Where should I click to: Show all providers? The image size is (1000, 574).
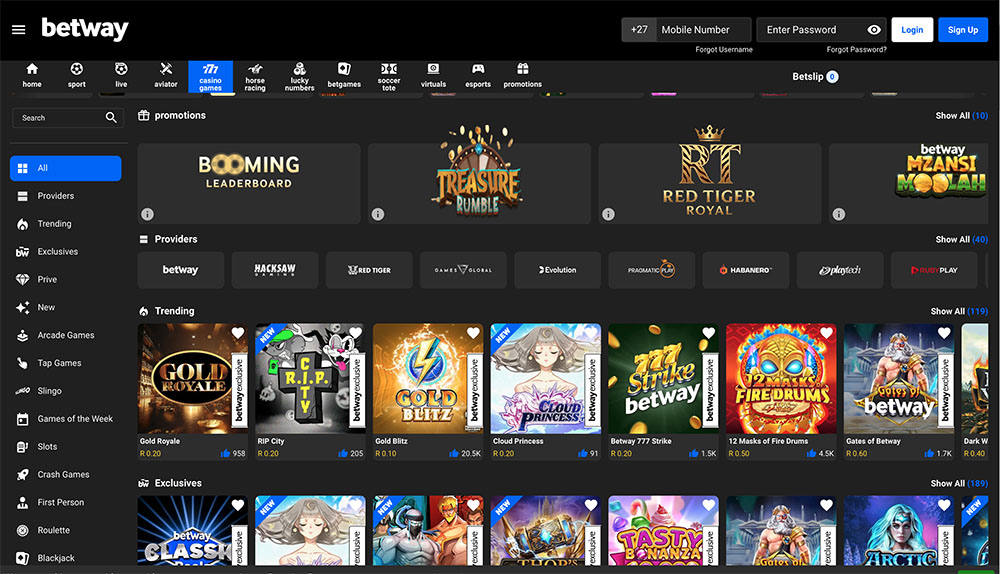pos(961,239)
